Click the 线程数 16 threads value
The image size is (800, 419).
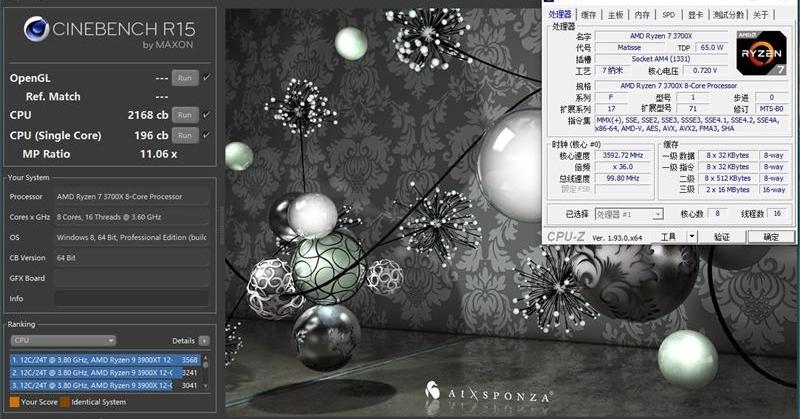pos(777,214)
